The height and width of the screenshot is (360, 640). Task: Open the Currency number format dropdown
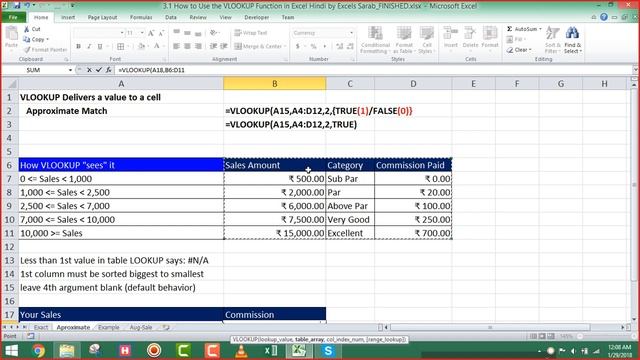351,33
